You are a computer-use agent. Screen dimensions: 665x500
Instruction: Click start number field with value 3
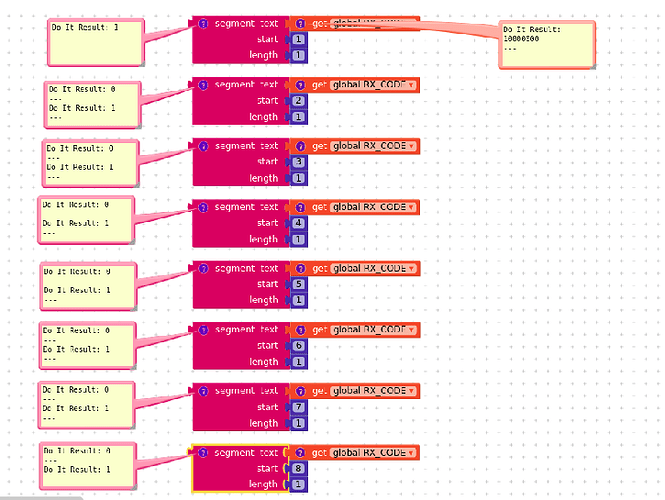(299, 162)
